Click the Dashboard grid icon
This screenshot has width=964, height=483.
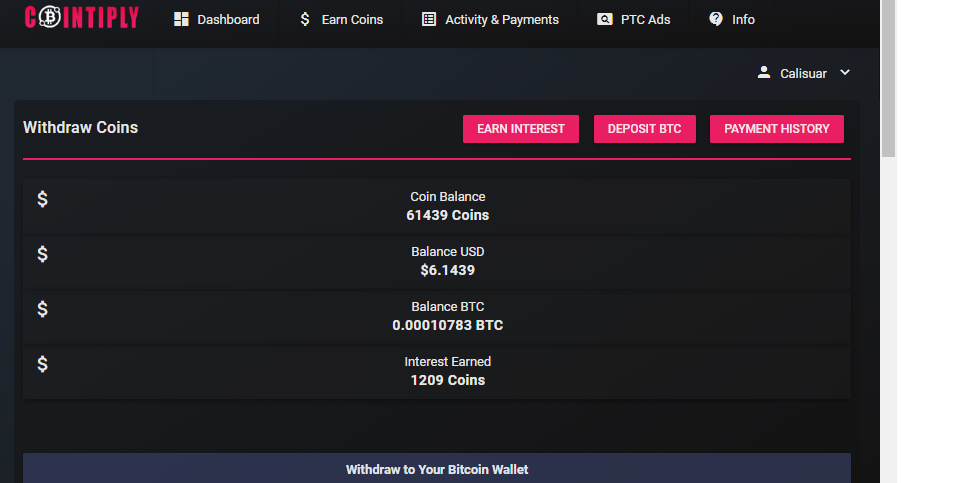tap(181, 19)
